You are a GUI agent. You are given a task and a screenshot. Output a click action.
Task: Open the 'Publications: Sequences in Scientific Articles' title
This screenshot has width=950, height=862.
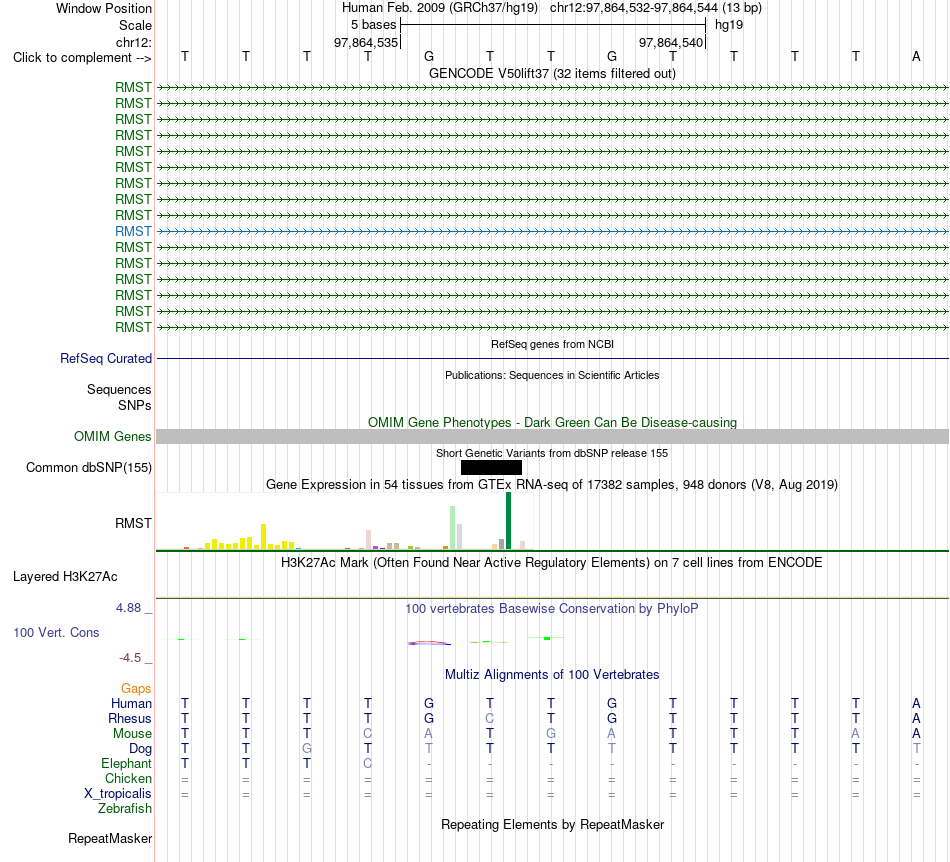click(x=552, y=375)
